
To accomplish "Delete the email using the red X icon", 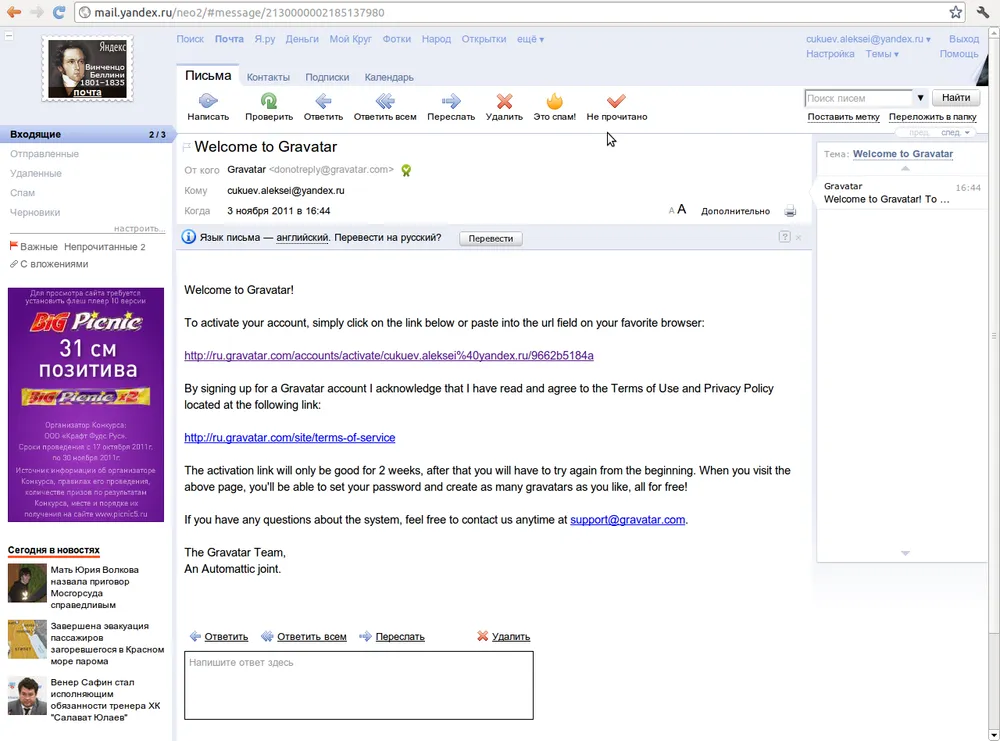I will [x=504, y=101].
